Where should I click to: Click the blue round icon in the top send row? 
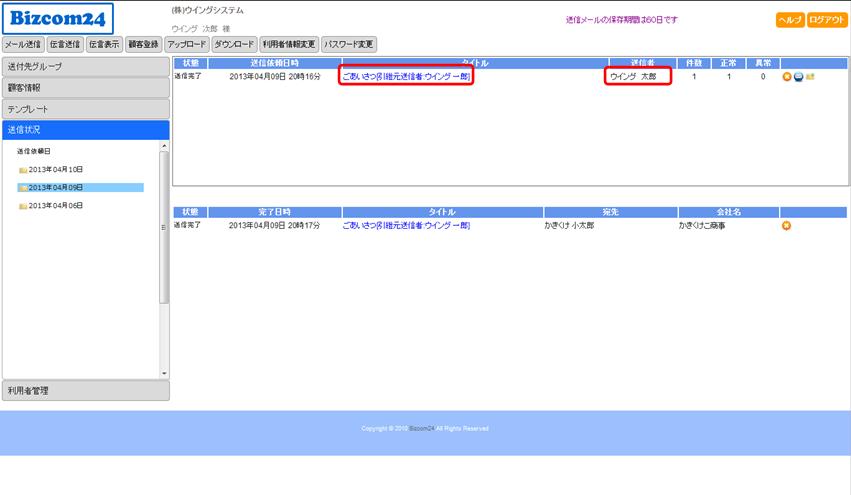click(798, 77)
